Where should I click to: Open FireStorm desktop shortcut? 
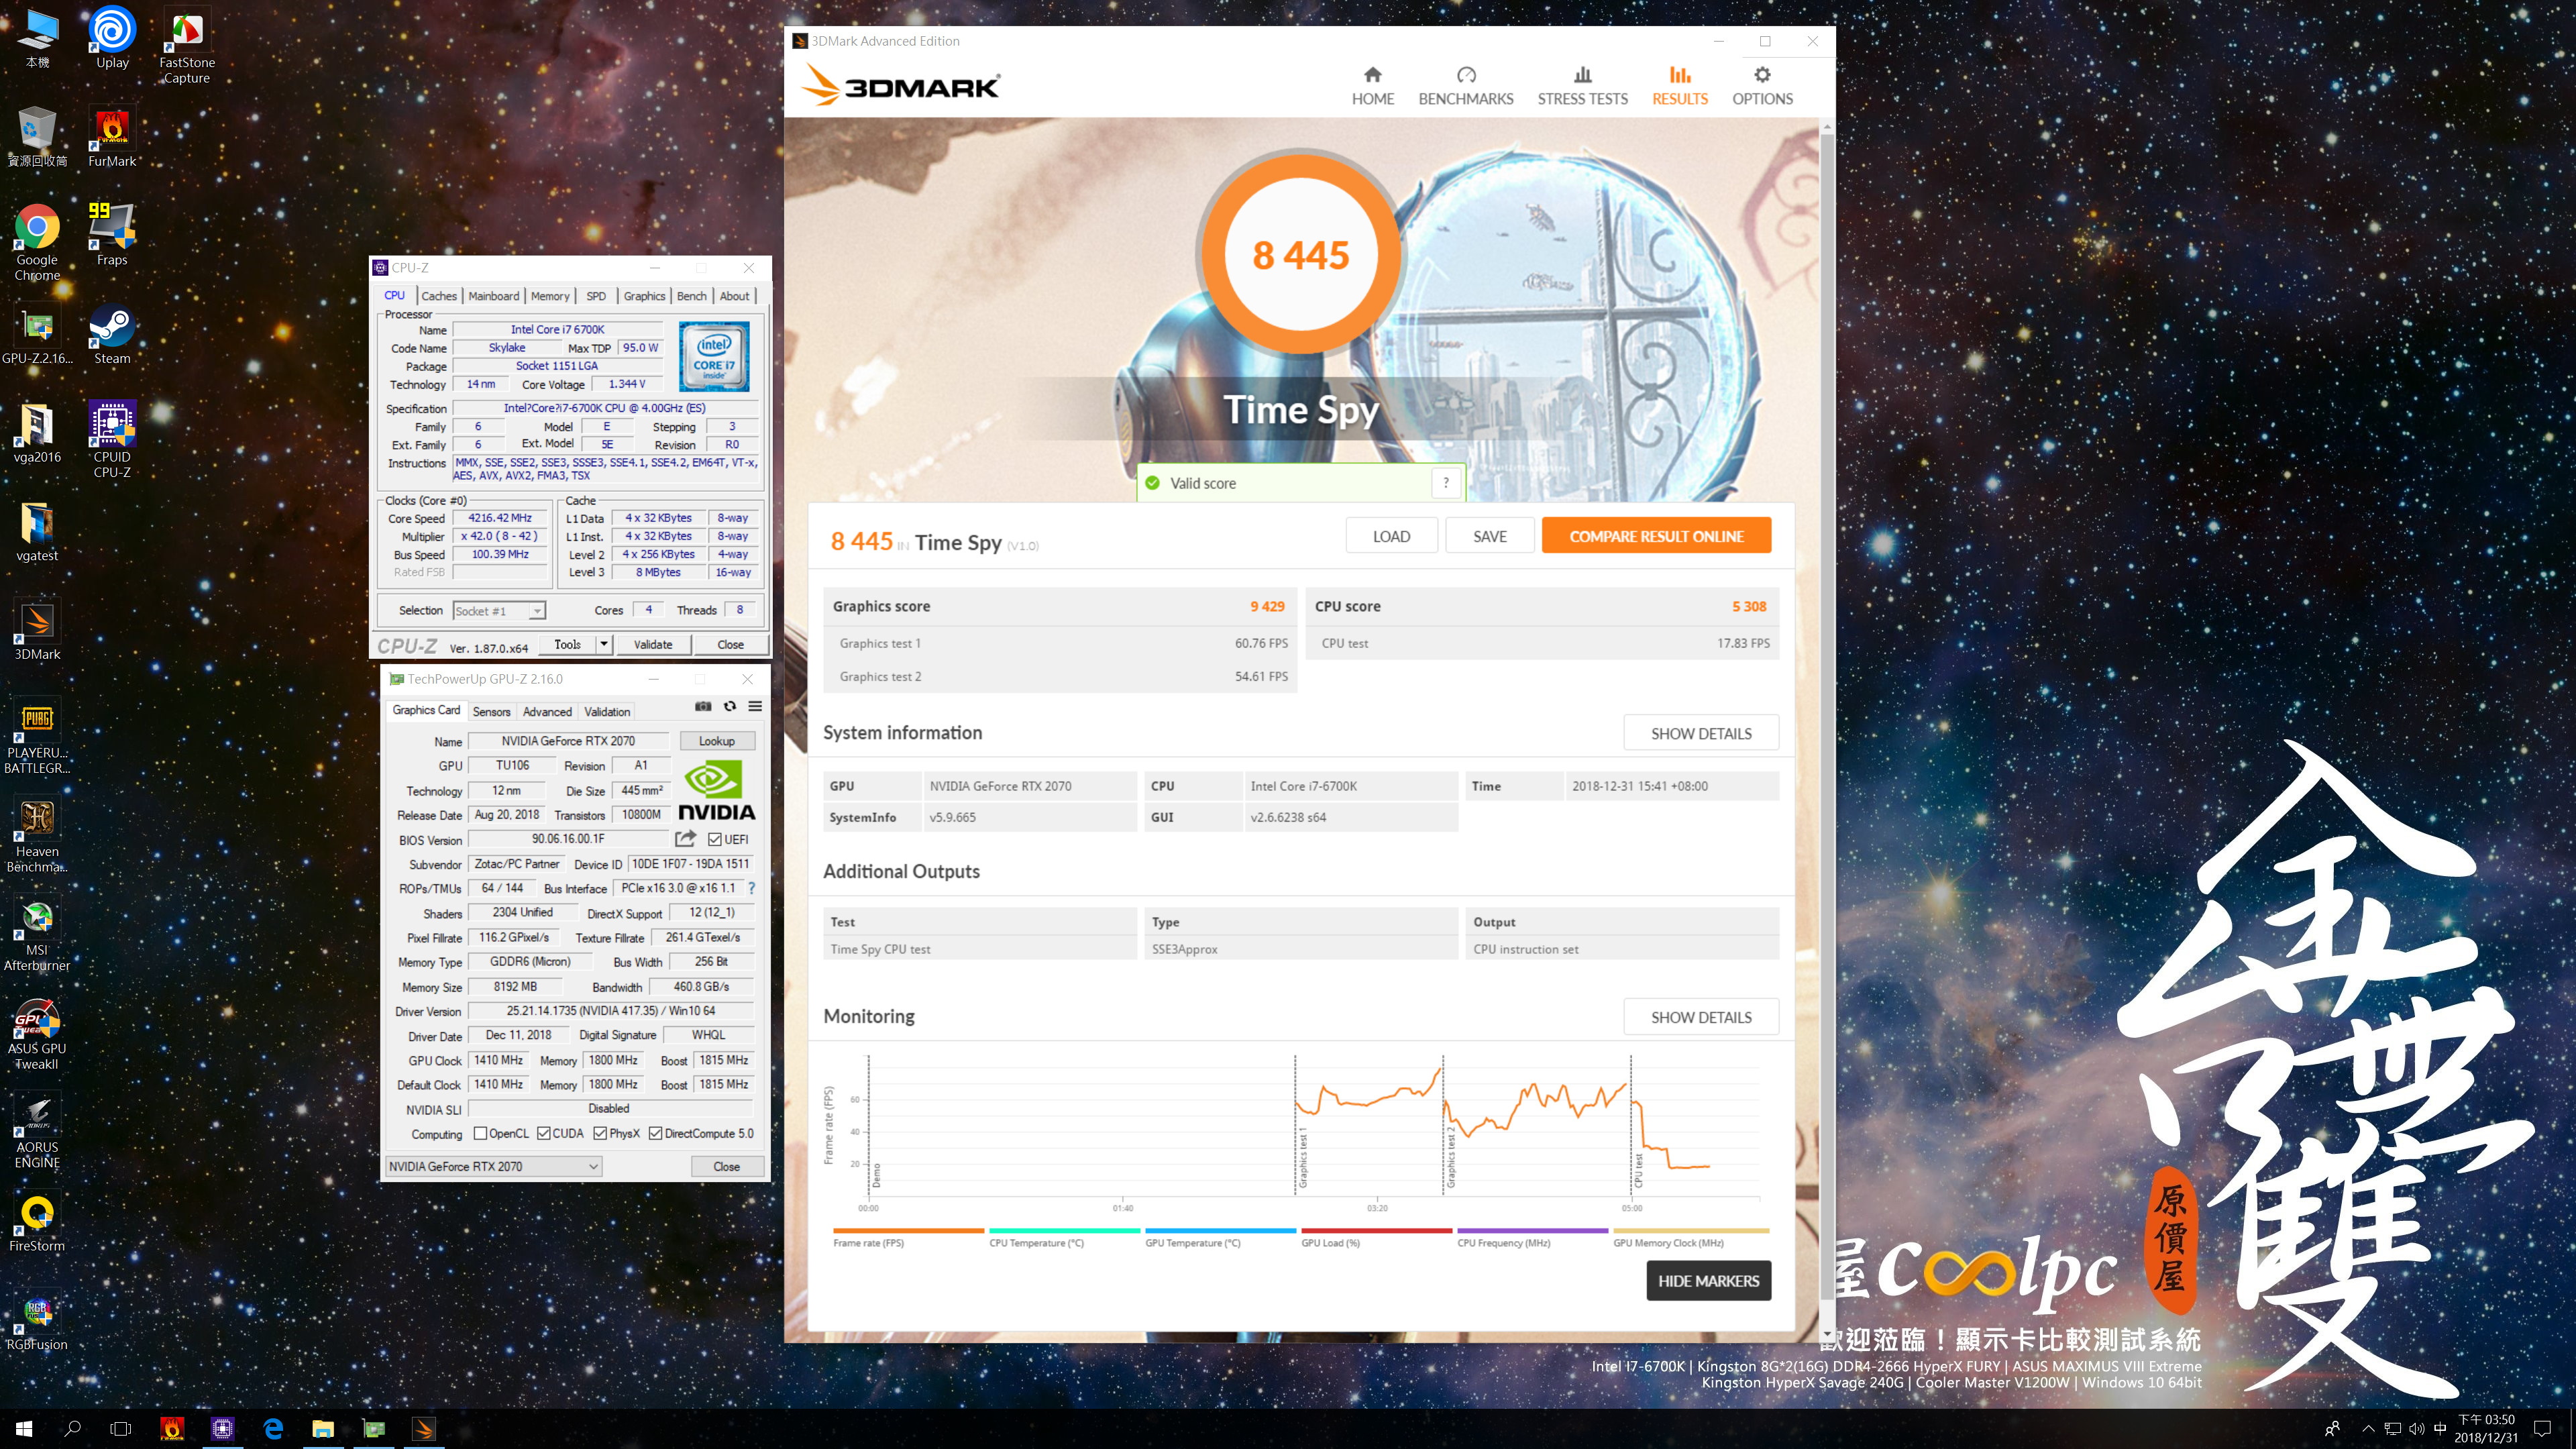(x=37, y=1222)
